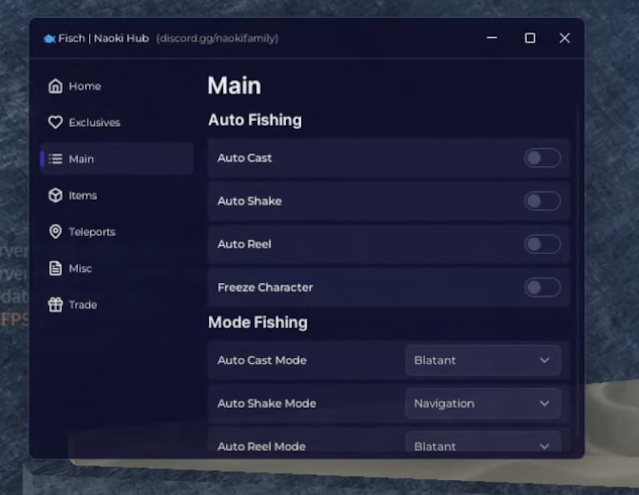Click the Exclusives heart icon
Image resolution: width=639 pixels, height=495 pixels.
pos(55,122)
